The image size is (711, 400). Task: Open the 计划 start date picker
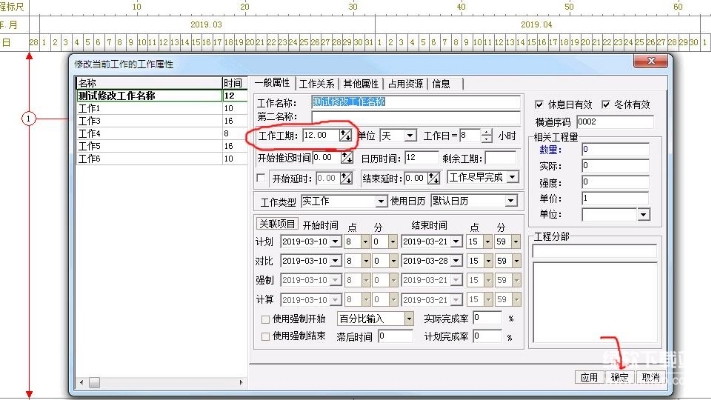coord(335,241)
